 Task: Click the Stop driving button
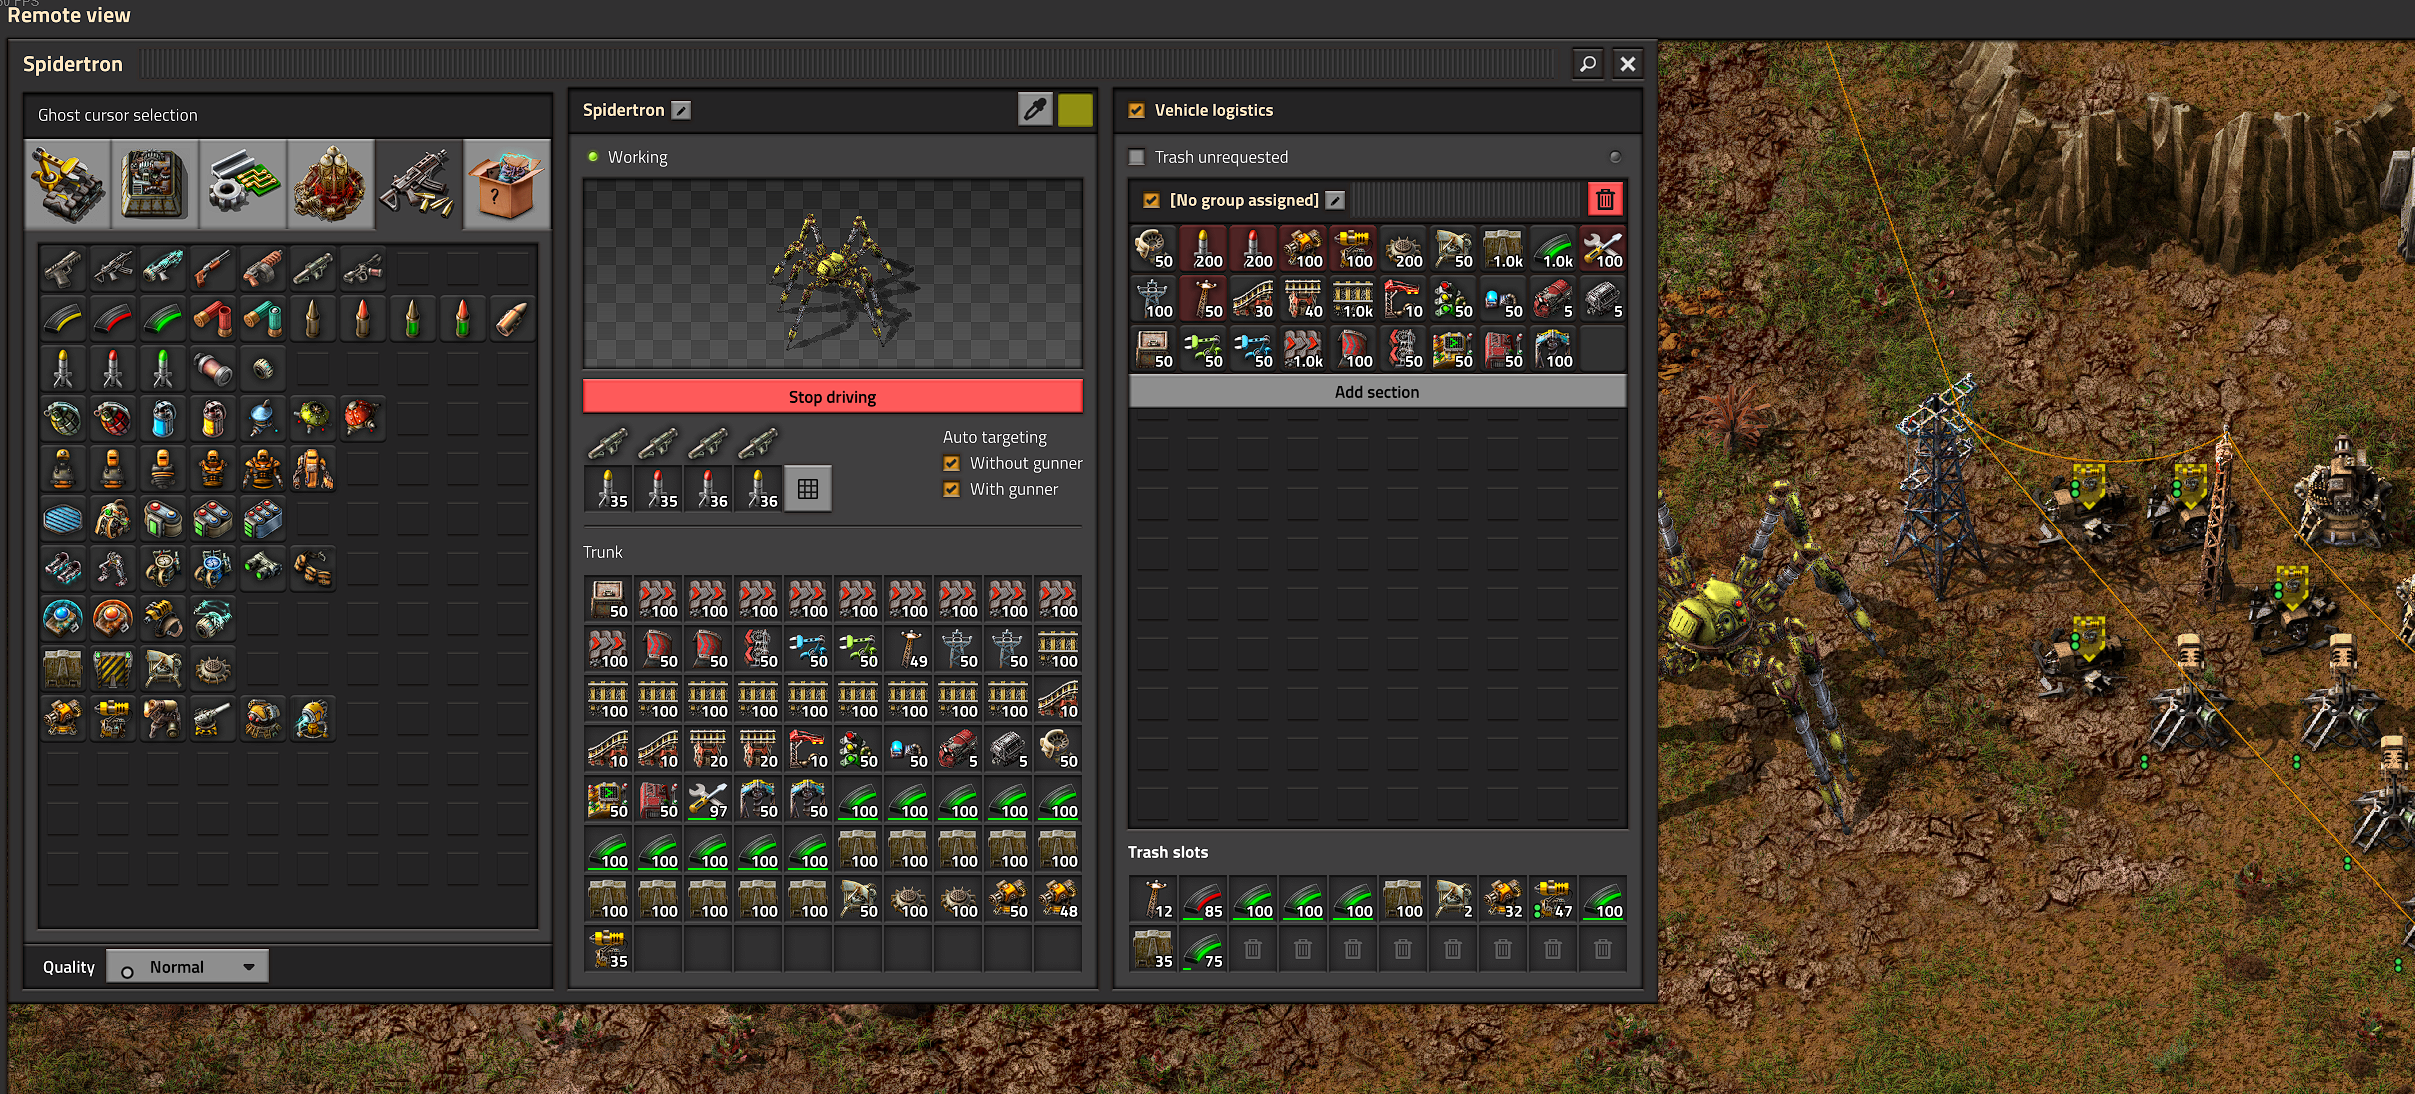832,396
